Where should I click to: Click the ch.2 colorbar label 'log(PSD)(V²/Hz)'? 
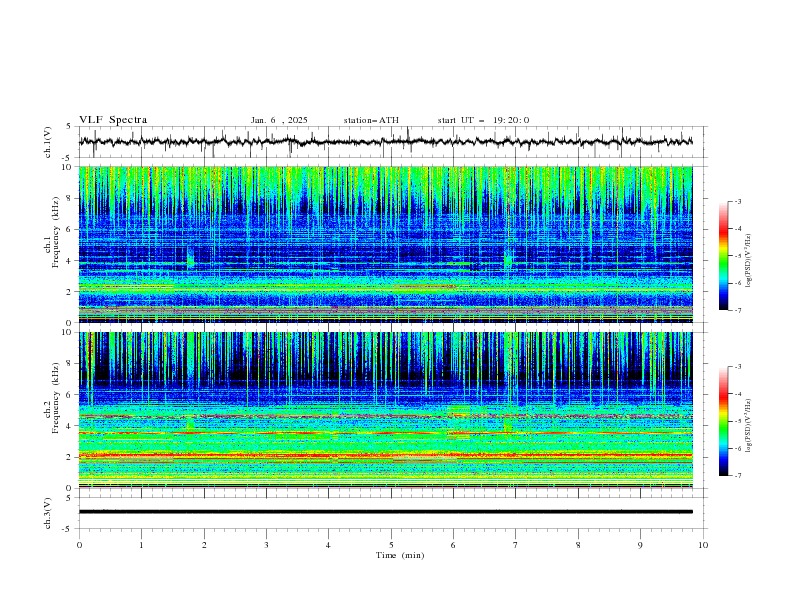(749, 426)
